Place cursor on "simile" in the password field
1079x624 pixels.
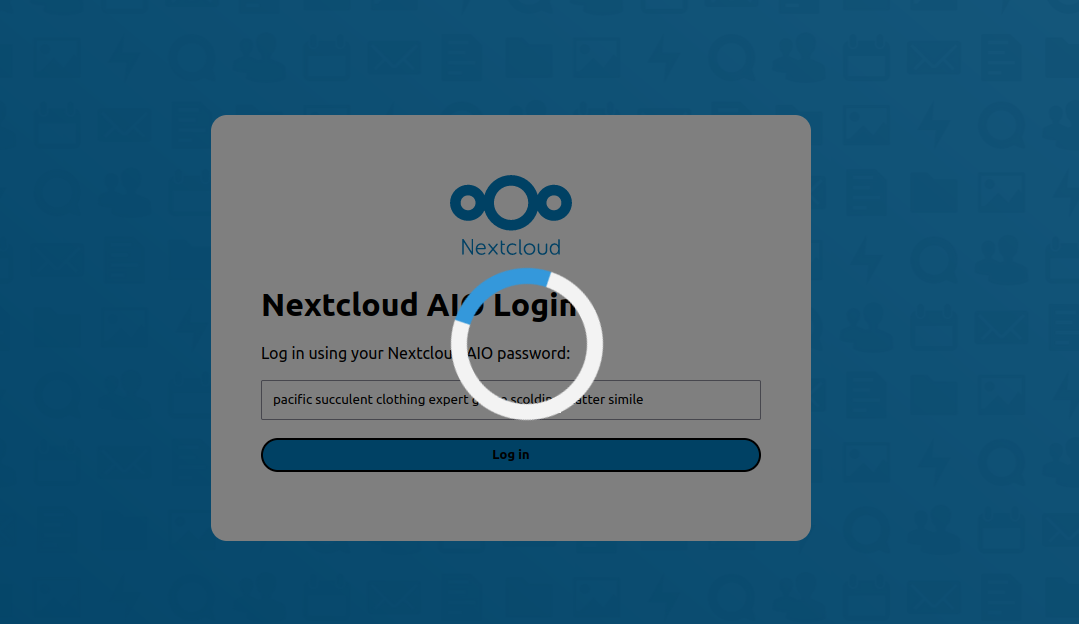(x=624, y=400)
